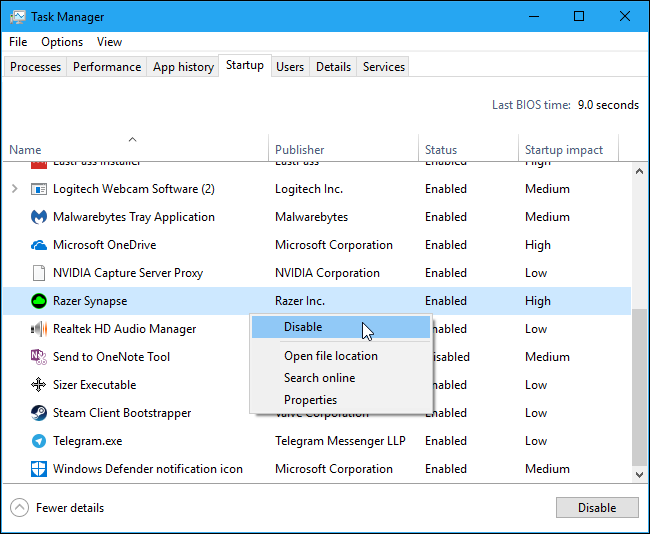Click the Steam Client Bootstrapper icon

(39, 413)
